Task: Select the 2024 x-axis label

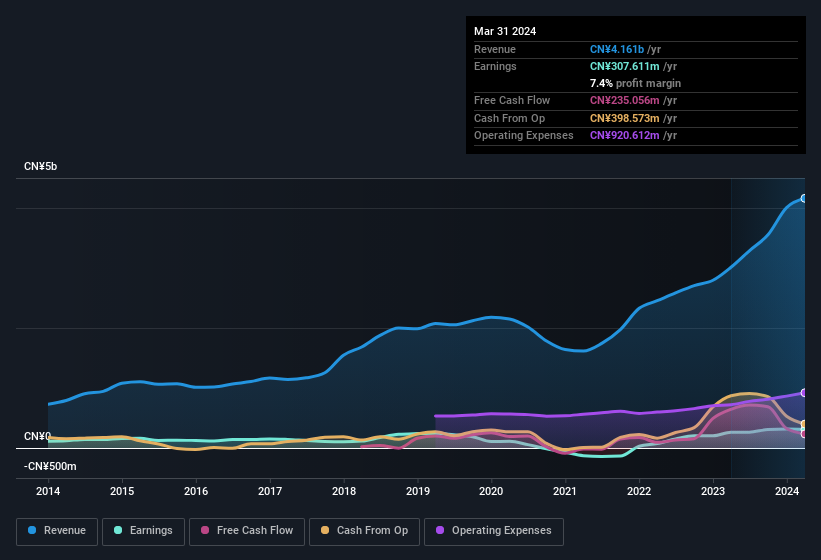Action: tap(787, 491)
